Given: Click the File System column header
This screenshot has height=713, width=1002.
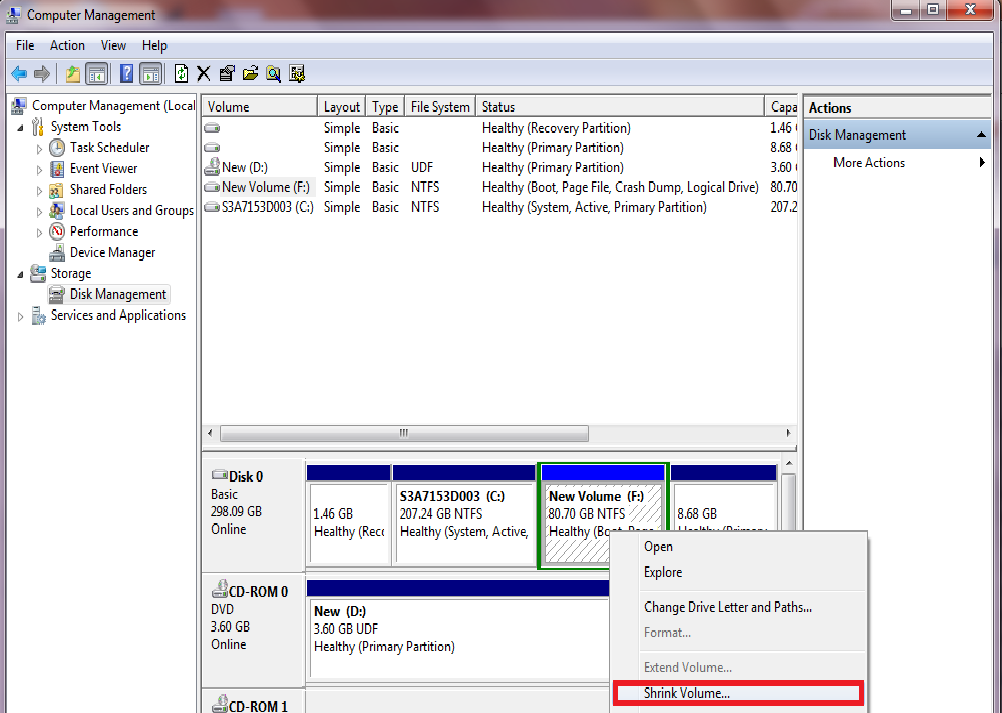Looking at the screenshot, I should click(x=439, y=107).
